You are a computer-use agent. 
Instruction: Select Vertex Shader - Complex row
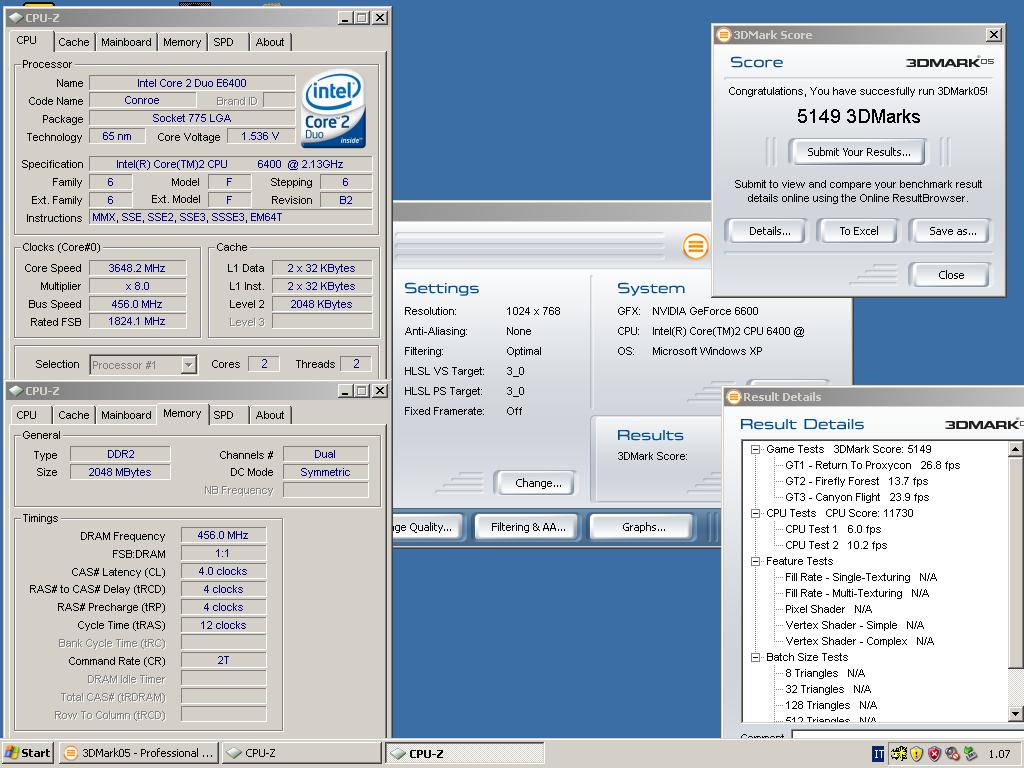(859, 641)
